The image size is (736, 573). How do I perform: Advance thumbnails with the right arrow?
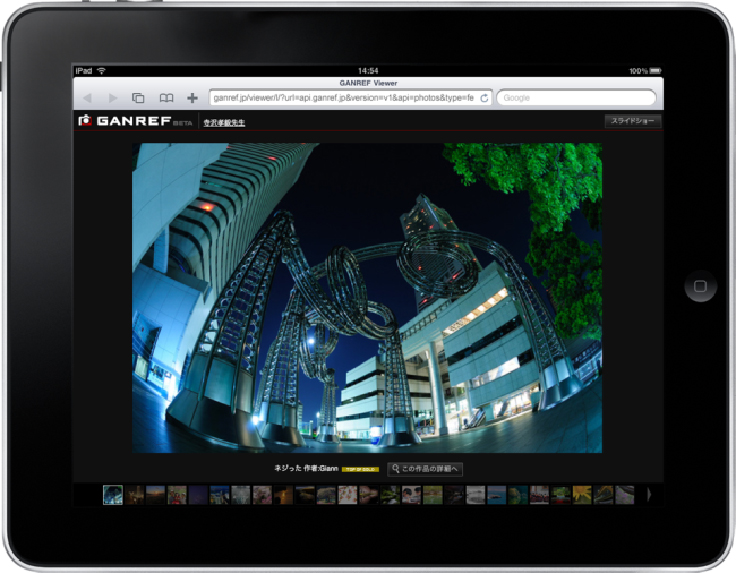tap(649, 495)
